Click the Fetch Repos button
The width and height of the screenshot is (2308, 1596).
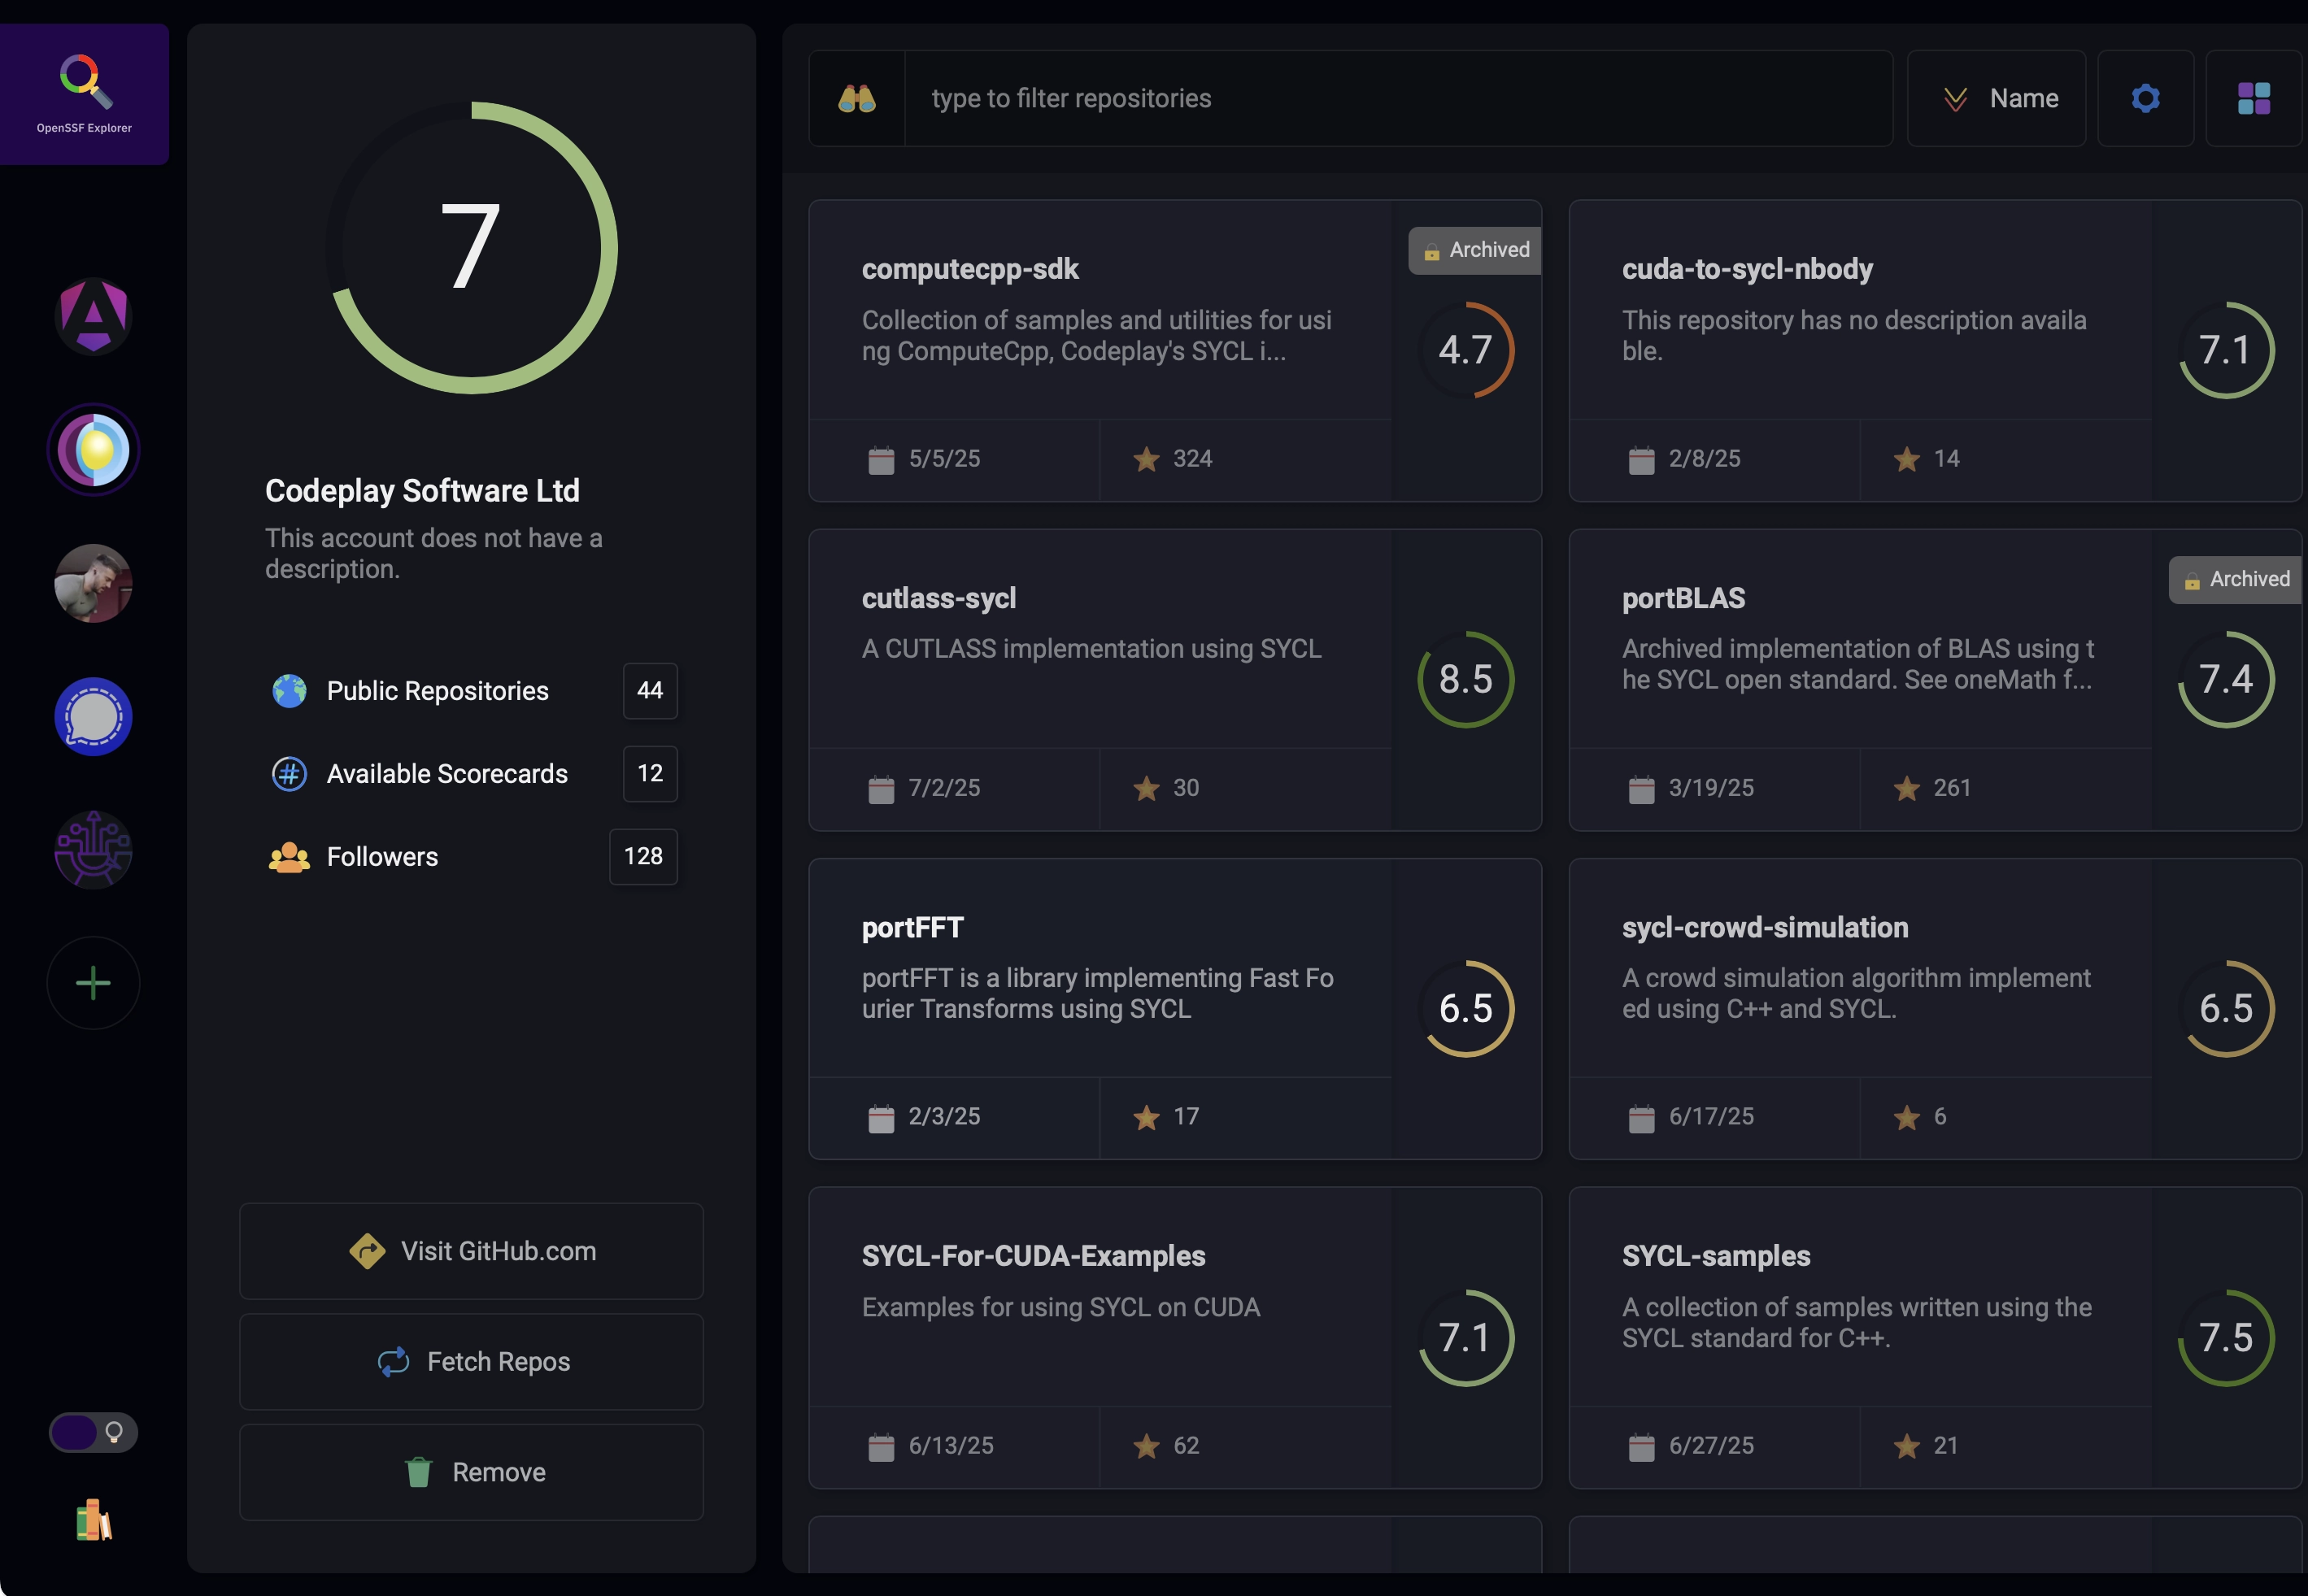471,1362
